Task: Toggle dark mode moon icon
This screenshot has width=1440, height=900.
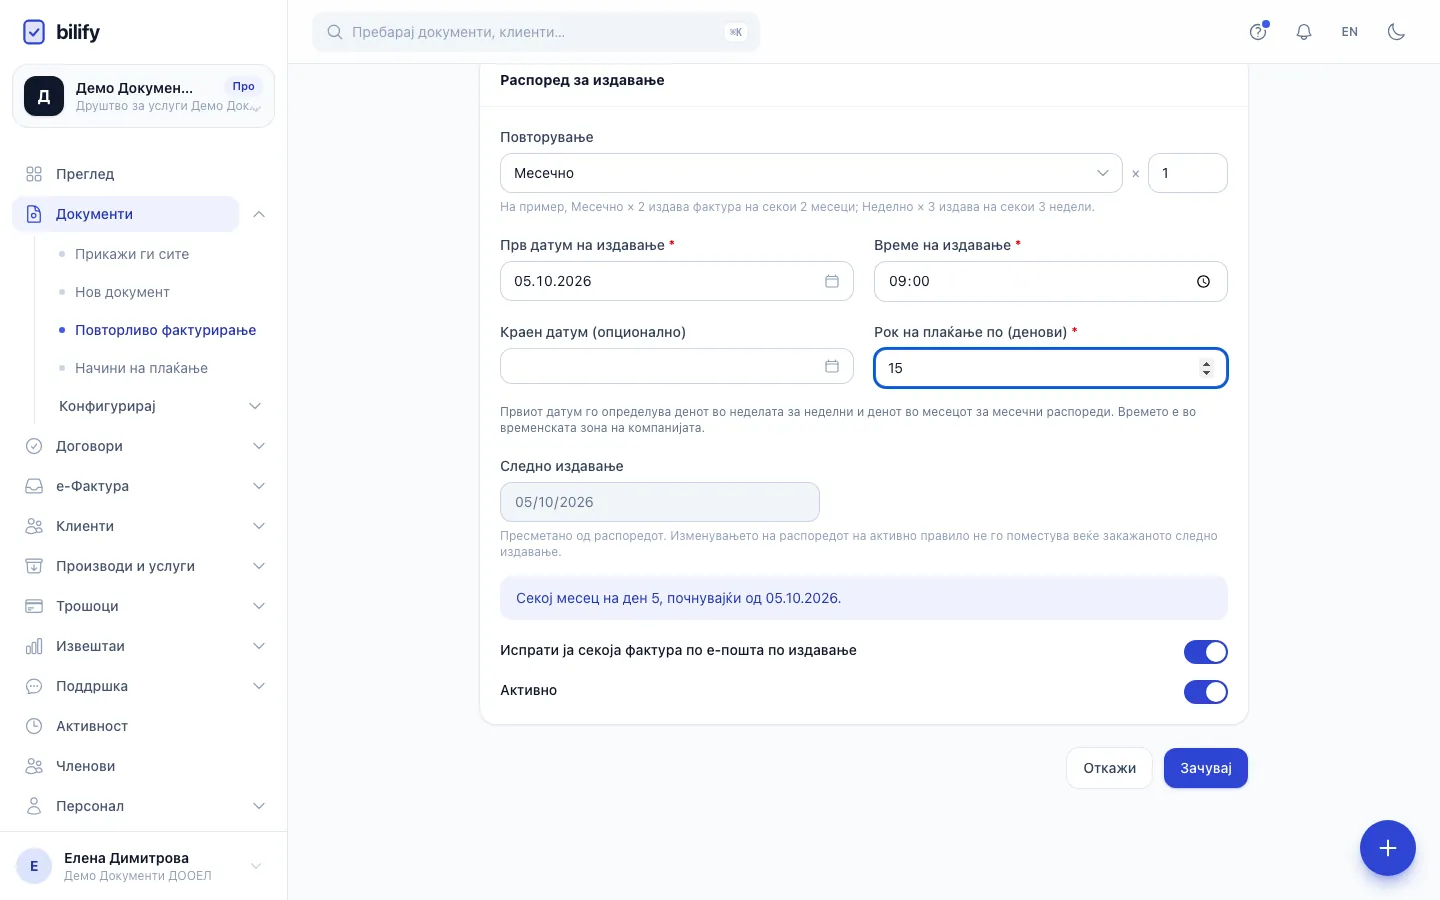Action: point(1396,32)
